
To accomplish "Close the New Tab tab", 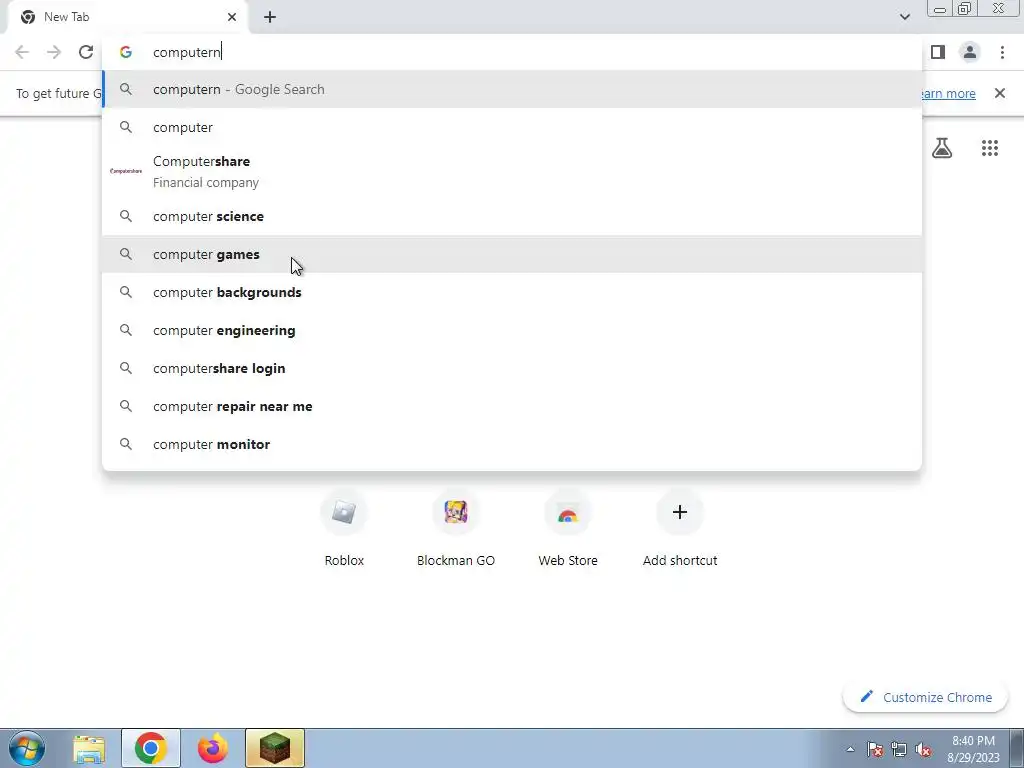I will [232, 17].
